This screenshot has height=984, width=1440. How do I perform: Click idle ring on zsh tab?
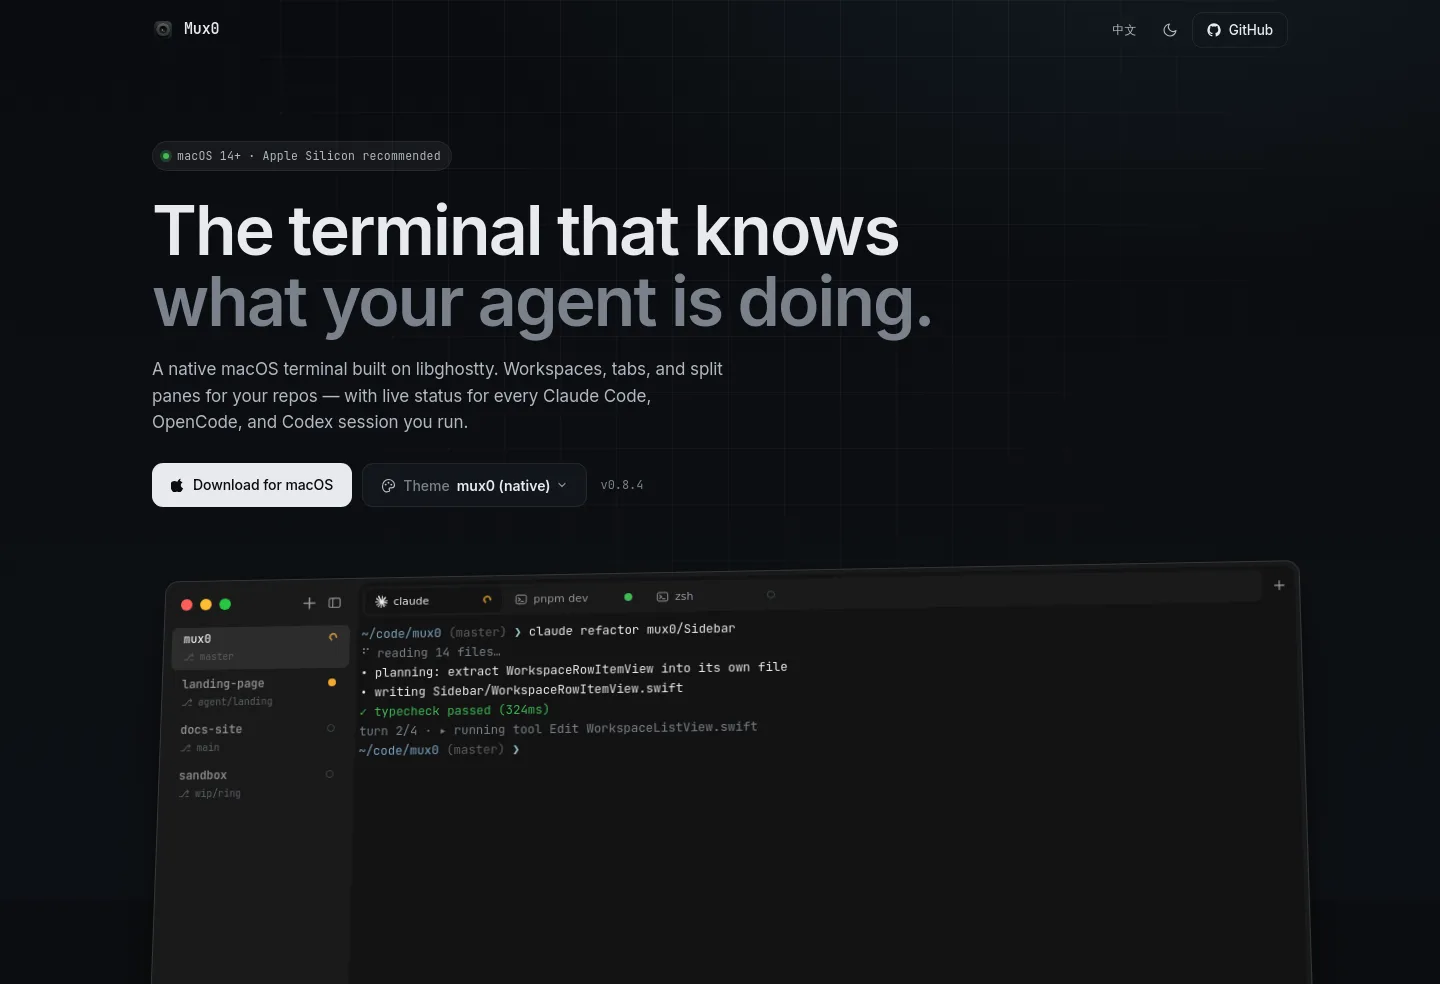771,595
